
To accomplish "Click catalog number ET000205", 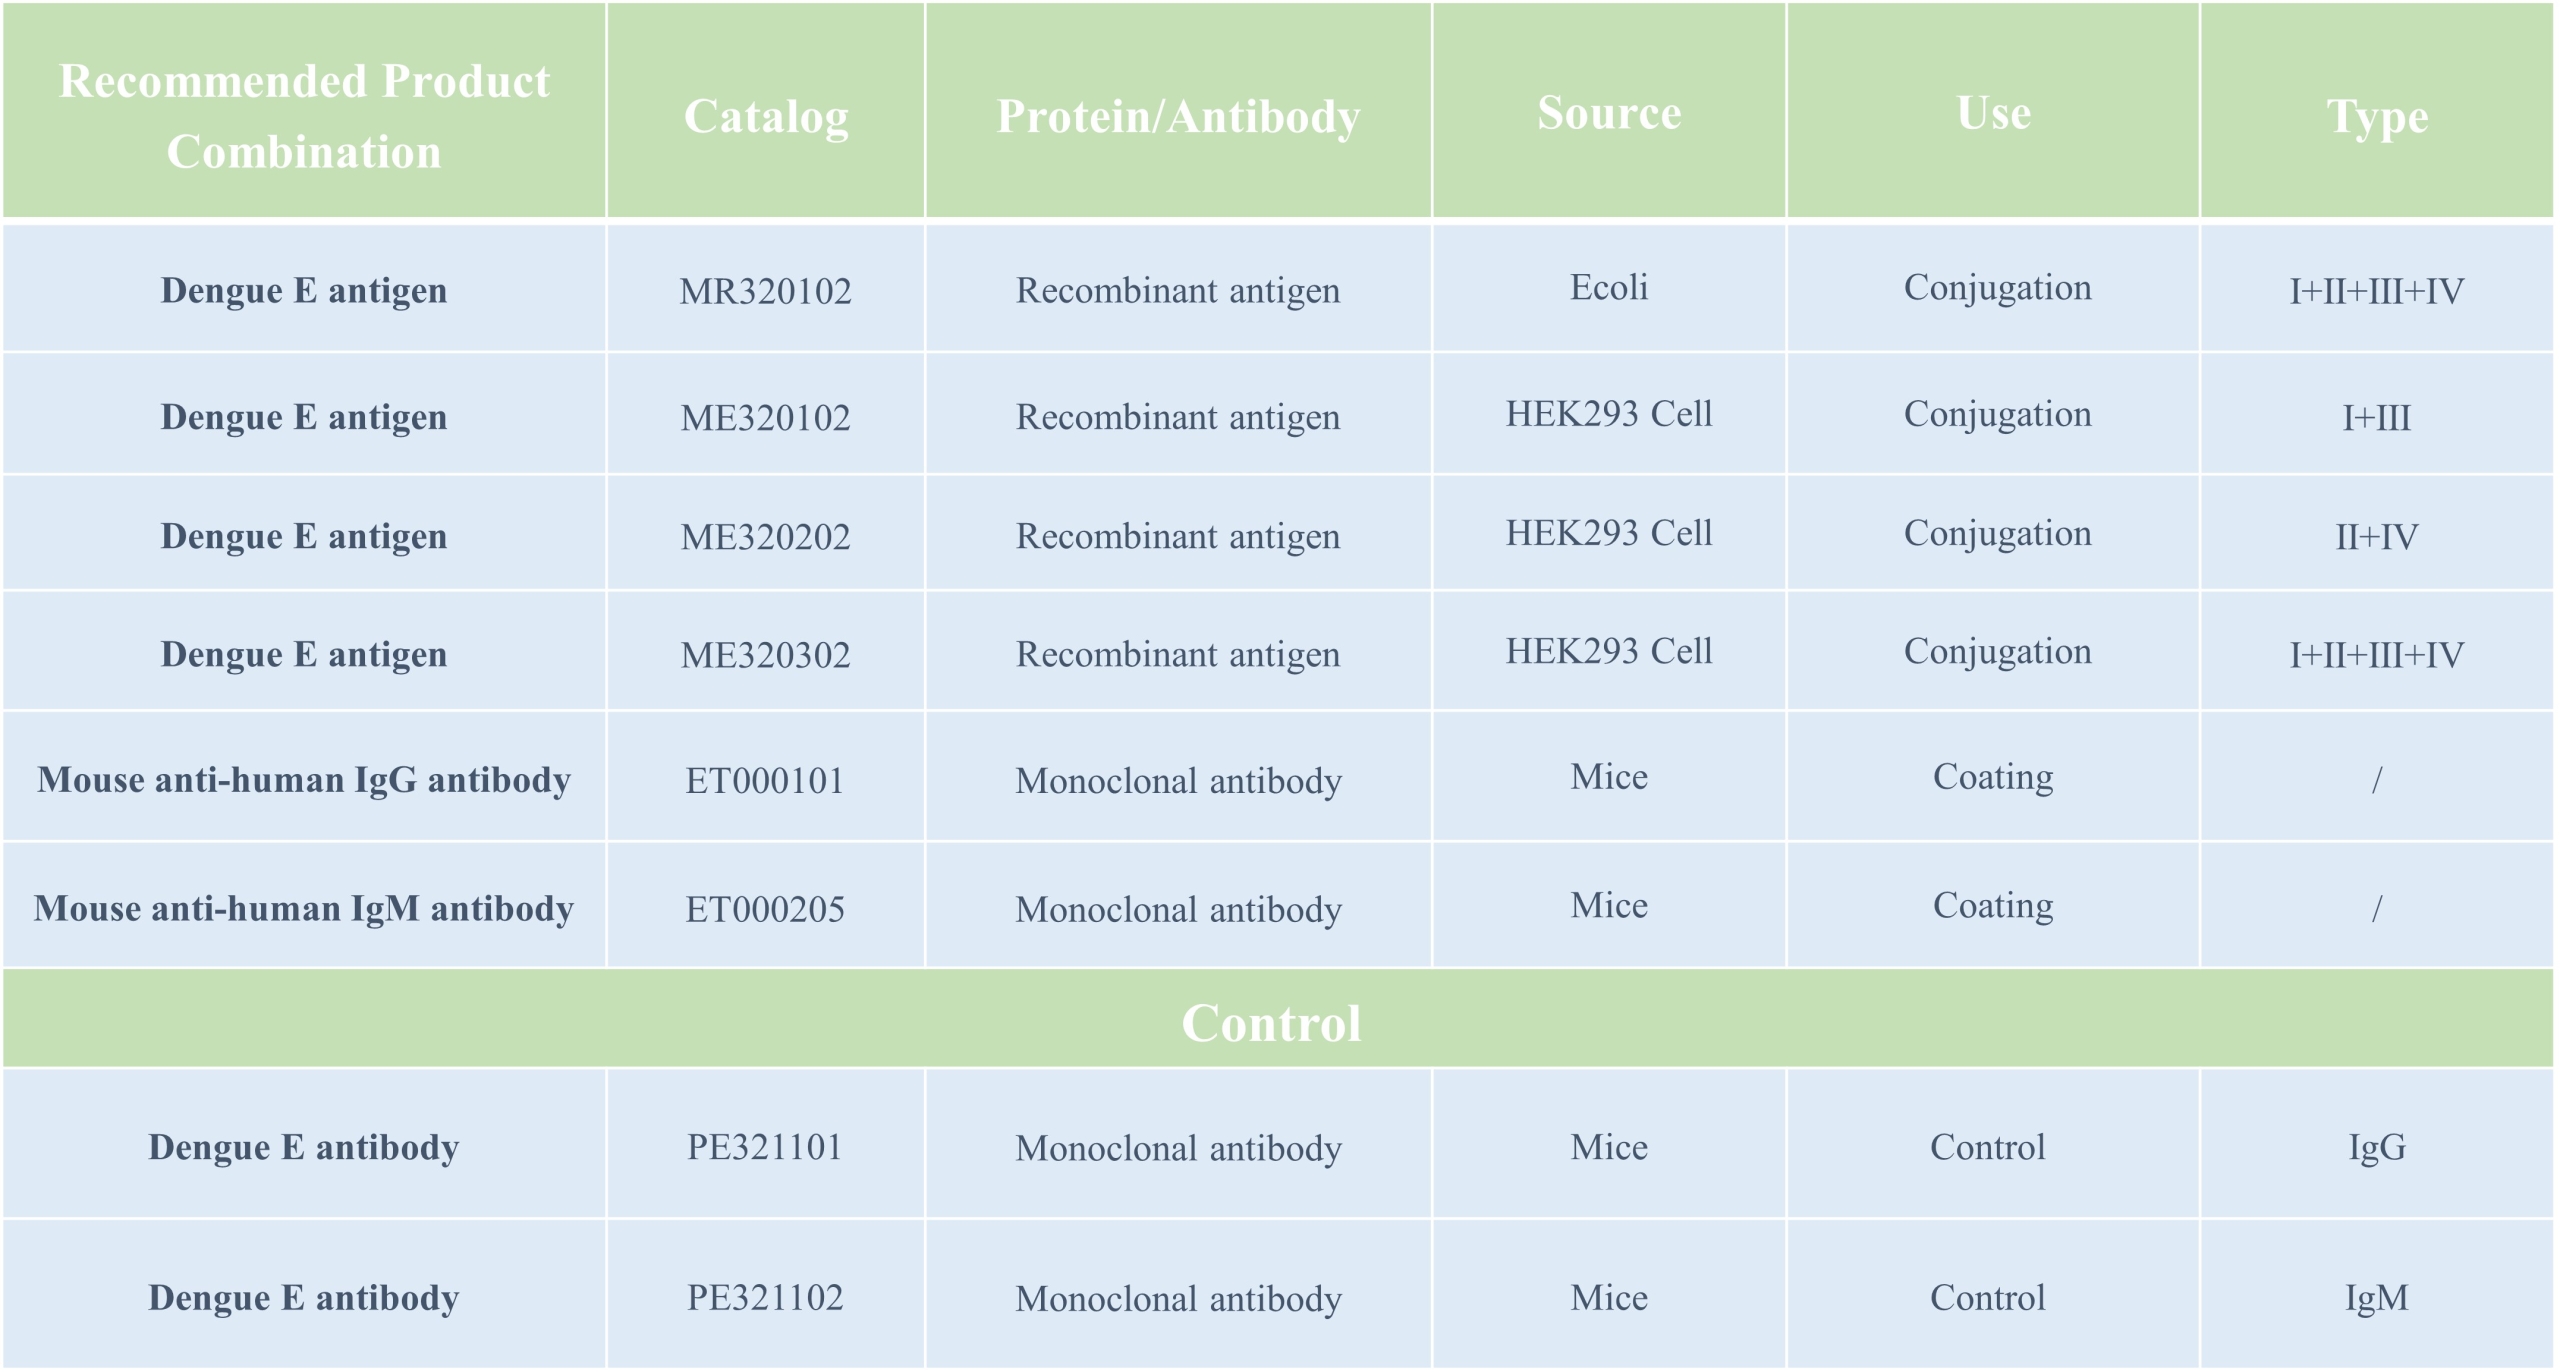I will point(765,908).
